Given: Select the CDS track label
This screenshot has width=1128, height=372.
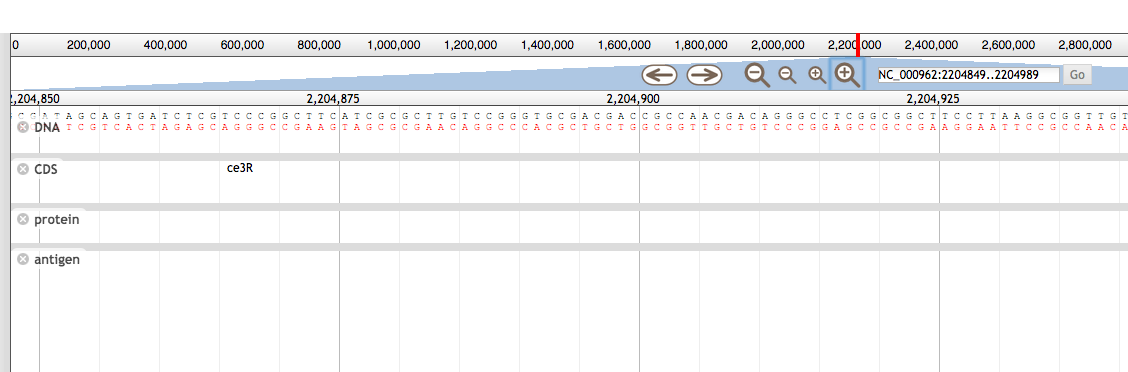Looking at the screenshot, I should pos(45,169).
